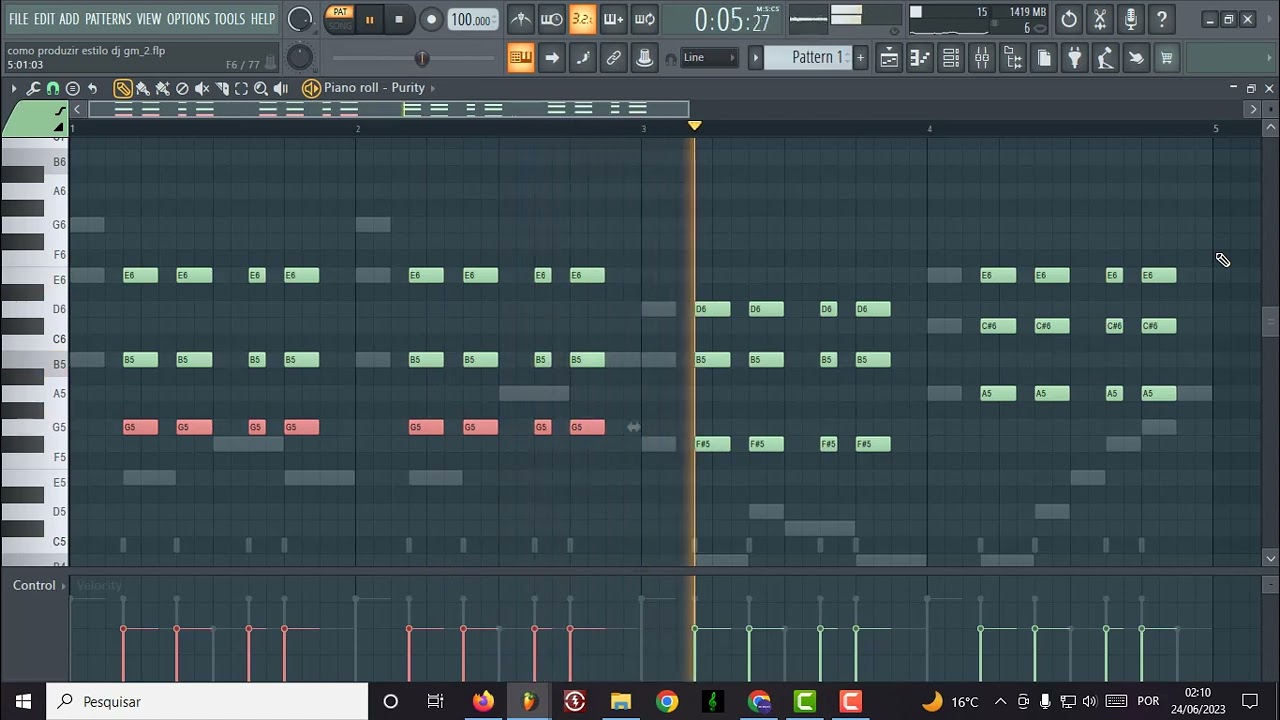This screenshot has height=720, width=1280.
Task: Open the Control lane selector
Action: pyautogui.click(x=37, y=586)
